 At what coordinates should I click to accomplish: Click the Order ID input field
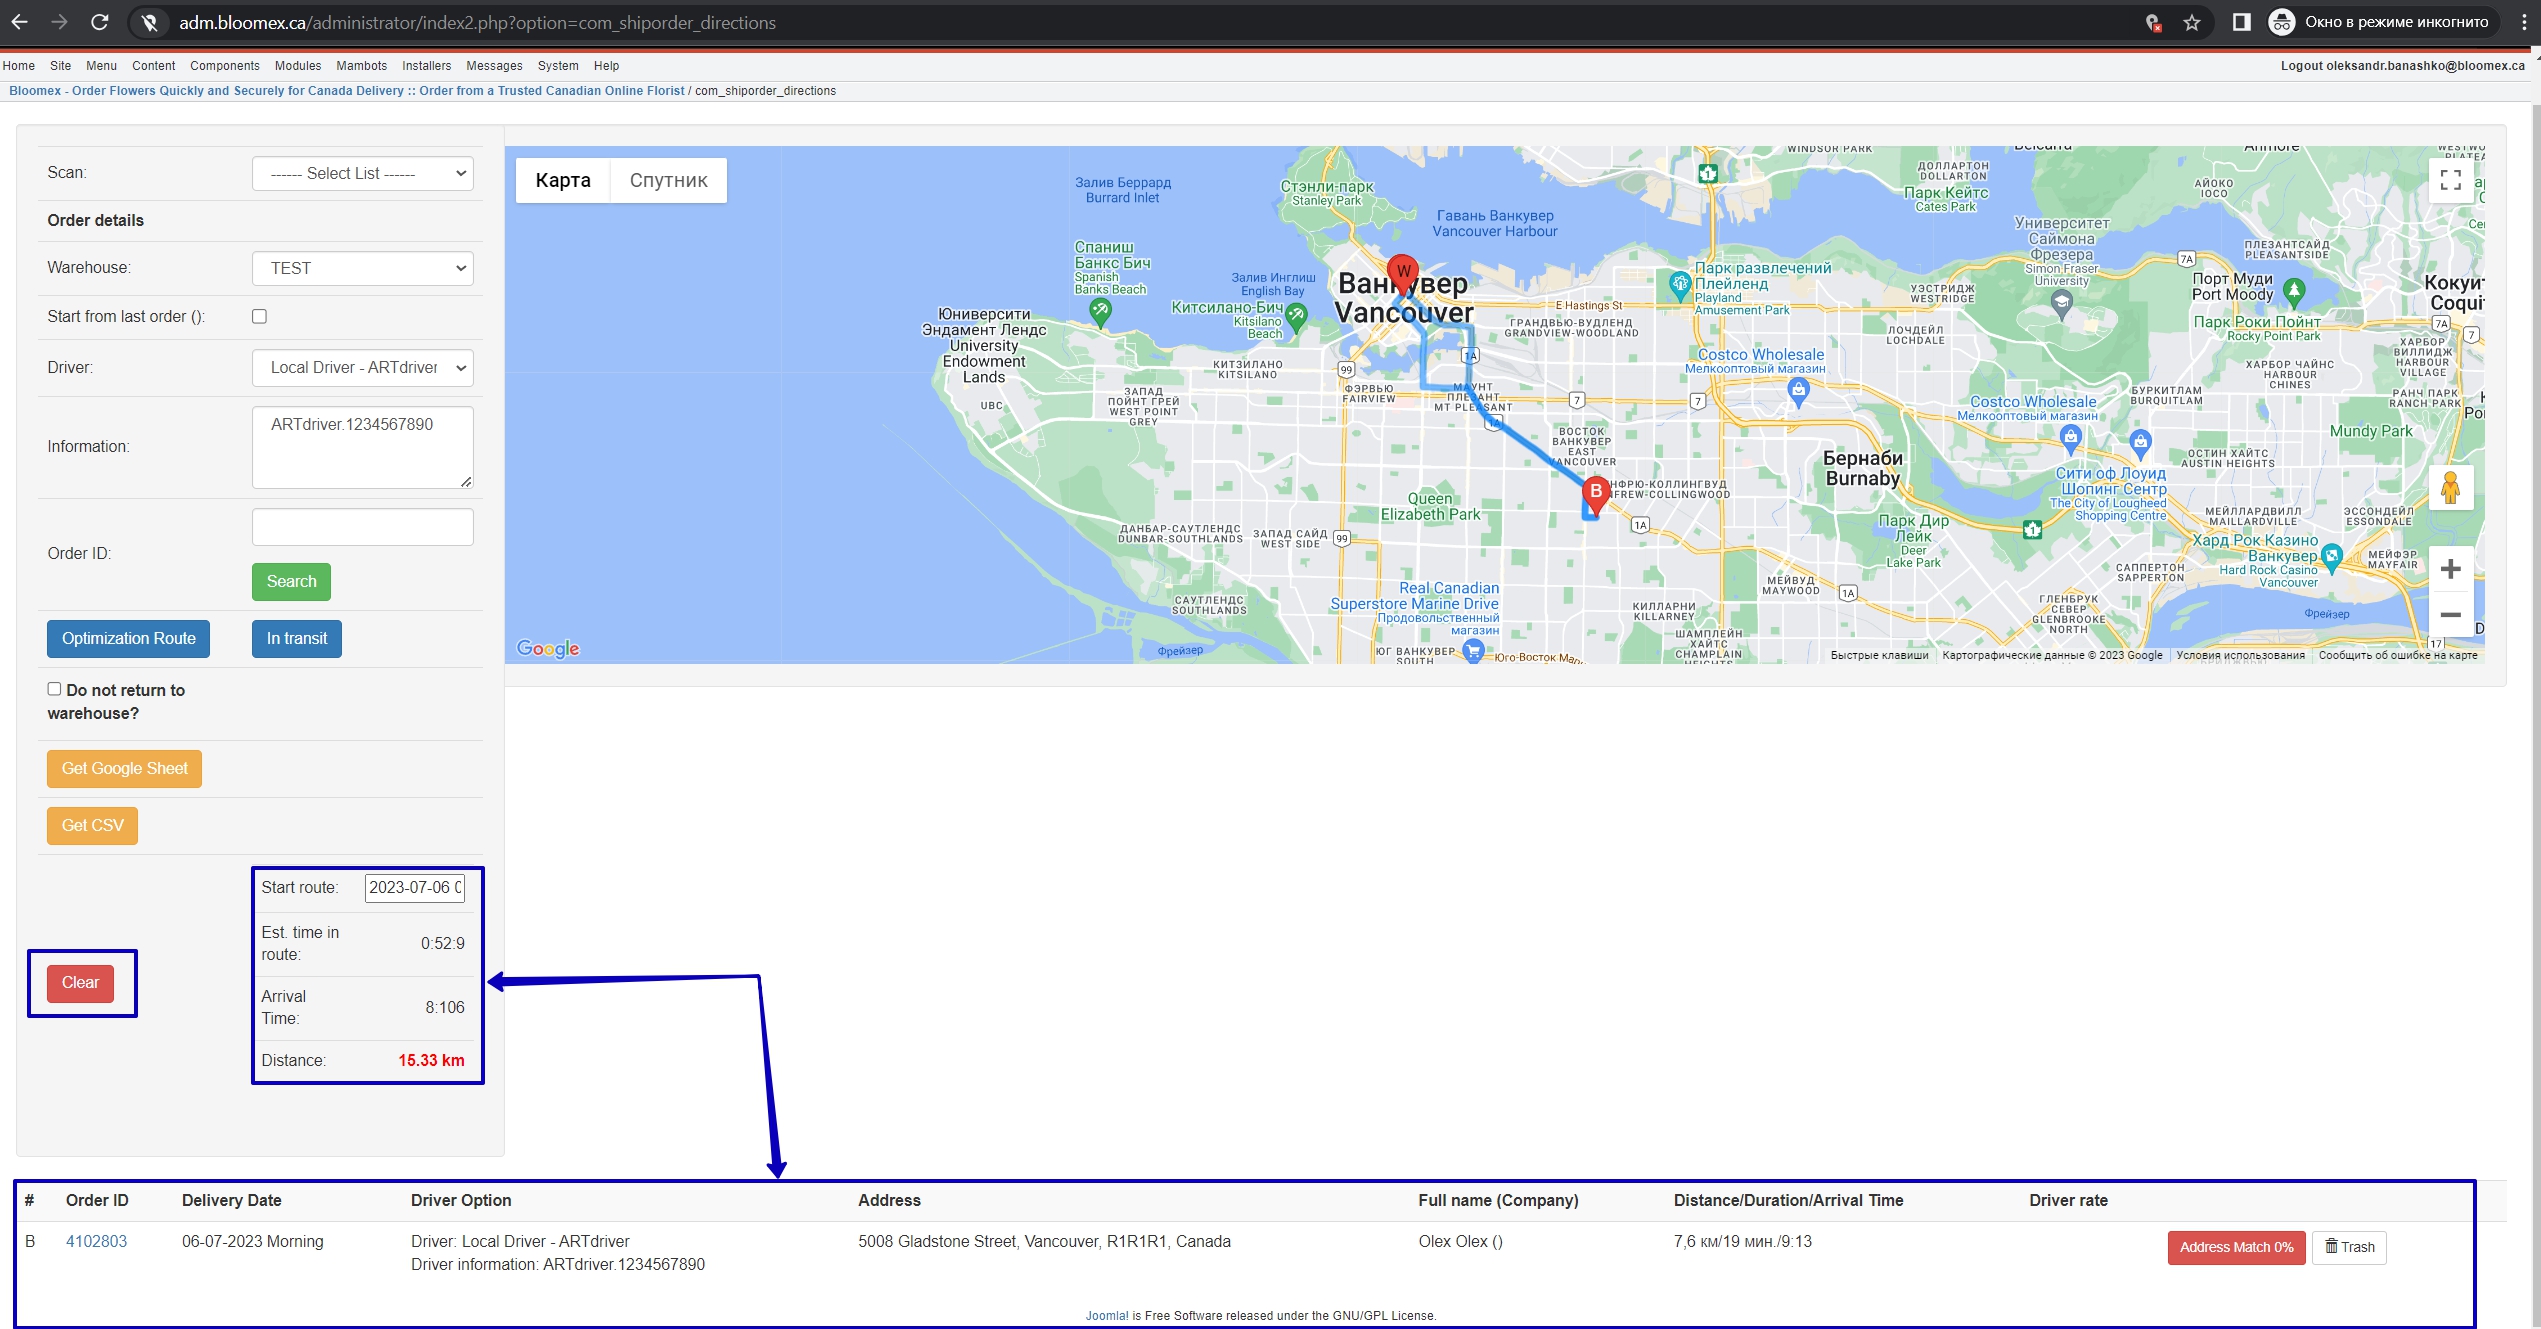362,527
